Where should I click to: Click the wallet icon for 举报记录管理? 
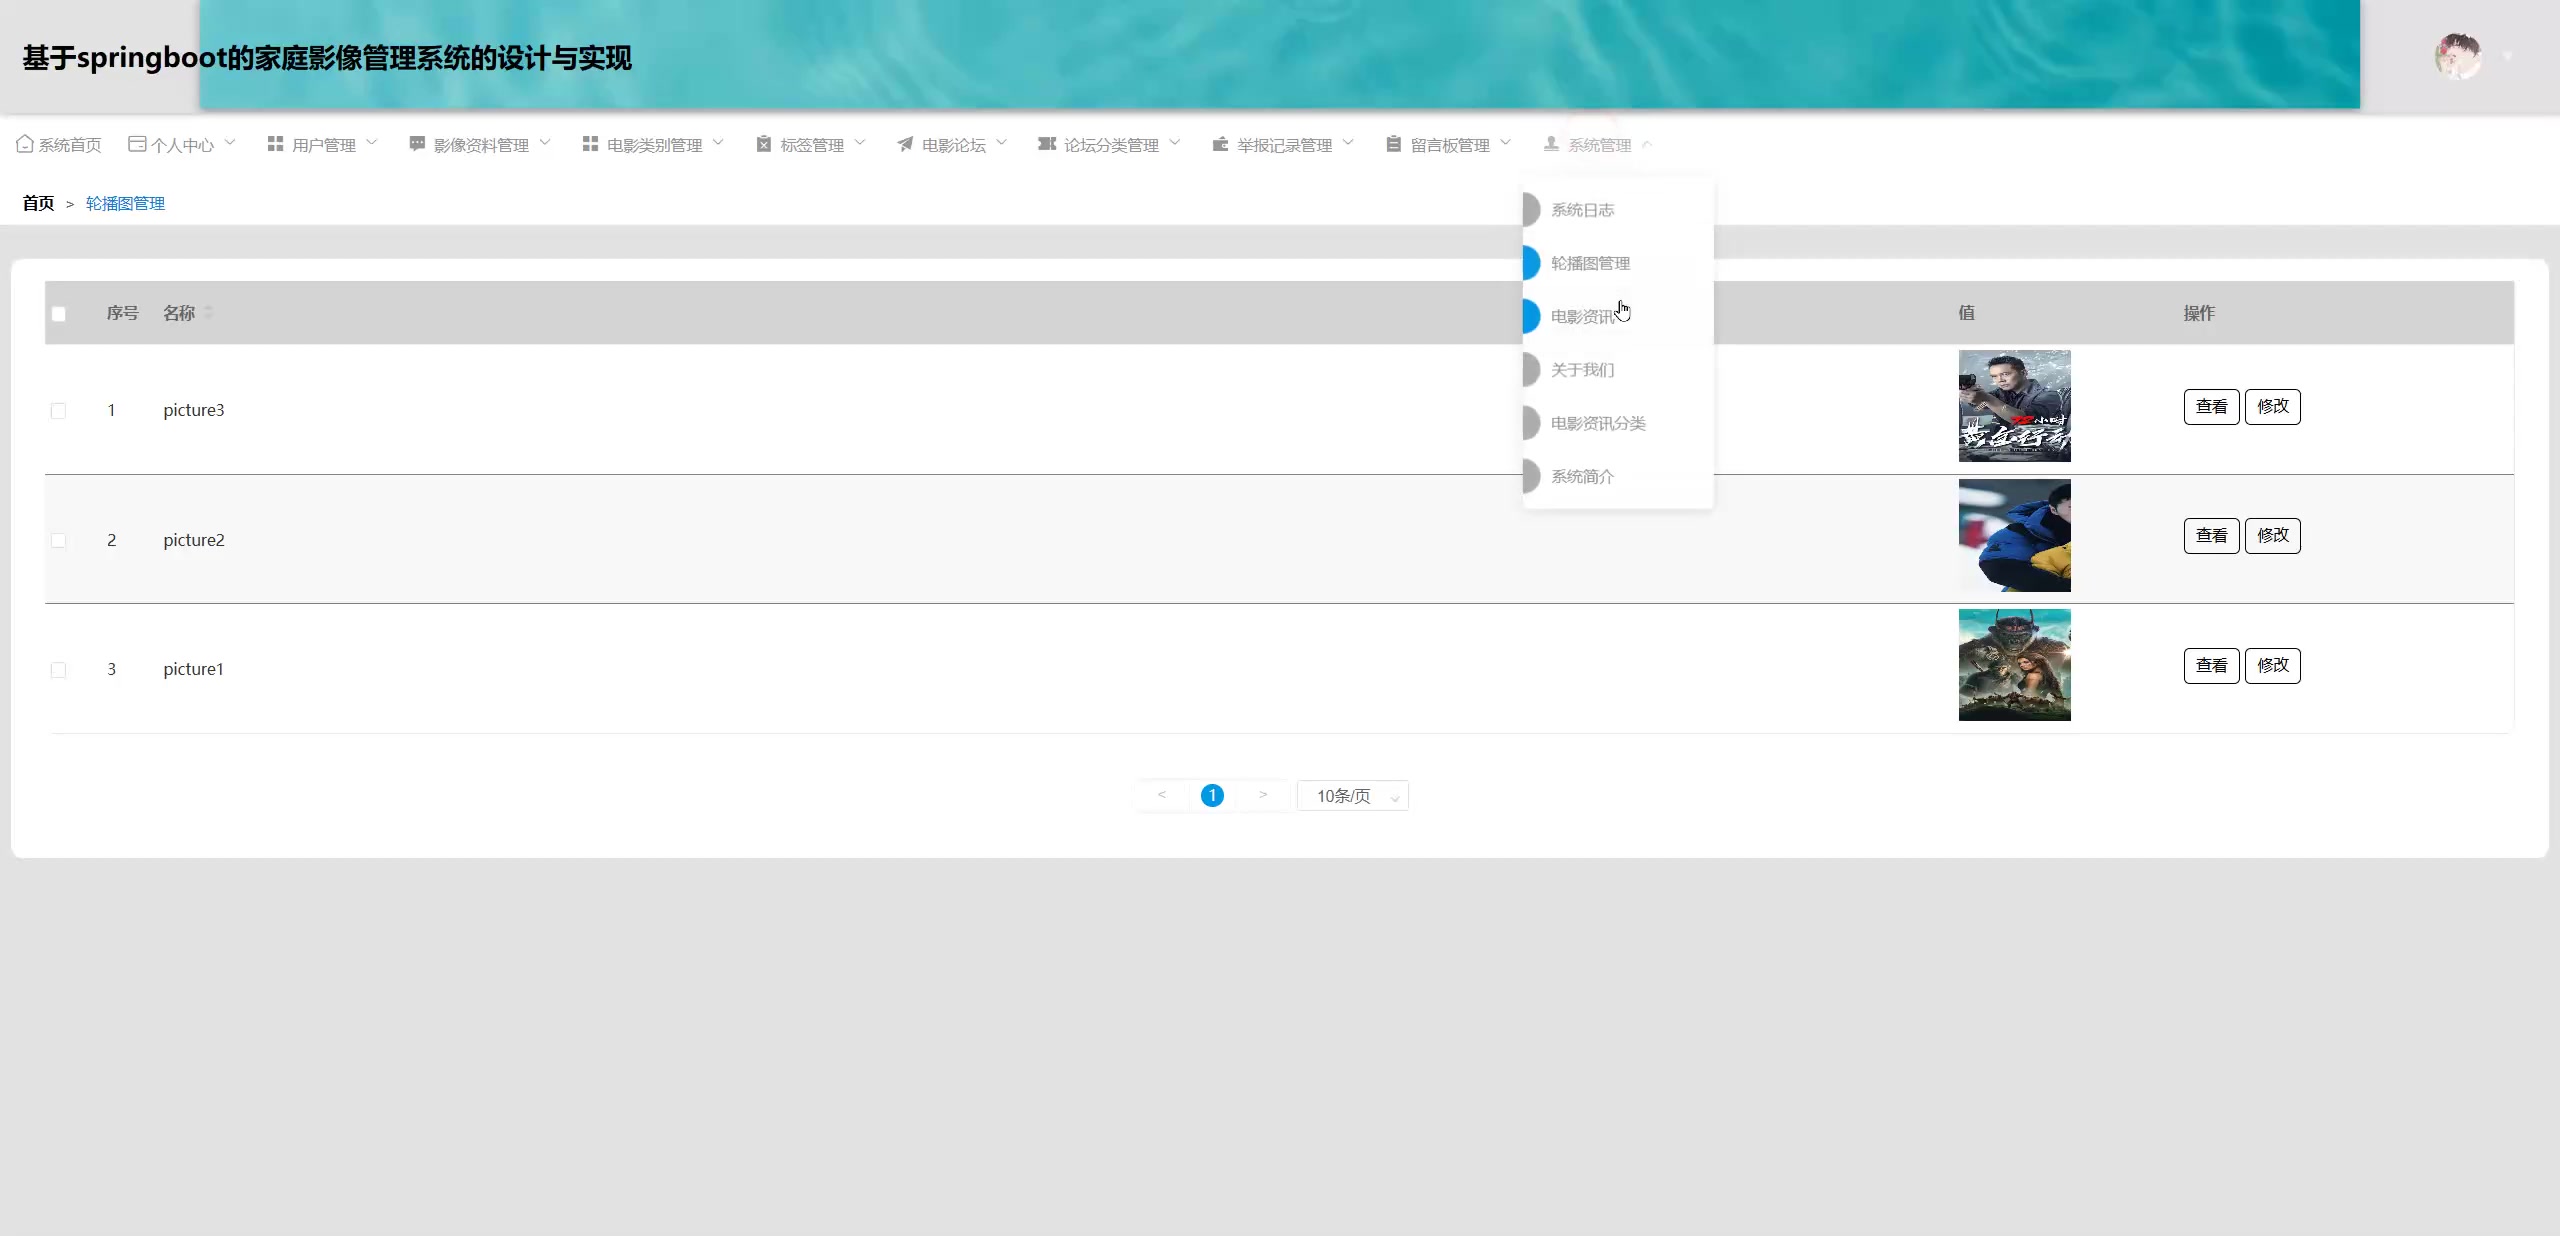pos(1220,144)
